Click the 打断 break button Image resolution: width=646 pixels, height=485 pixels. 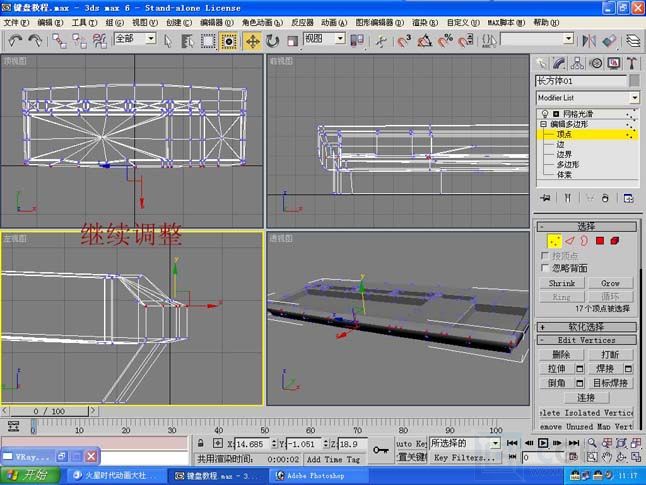tap(610, 354)
